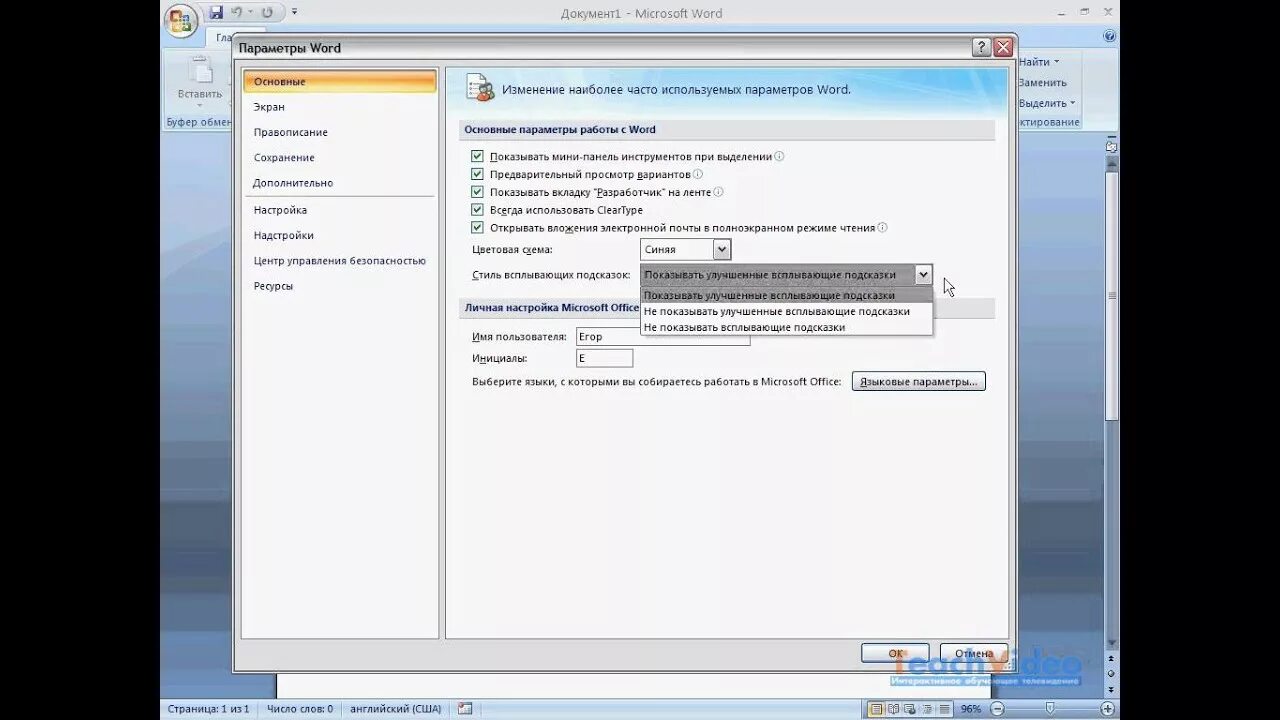Viewport: 1280px width, 720px height.
Task: Select Не показывать улучшенные всплывающие подсказки
Action: (x=786, y=311)
